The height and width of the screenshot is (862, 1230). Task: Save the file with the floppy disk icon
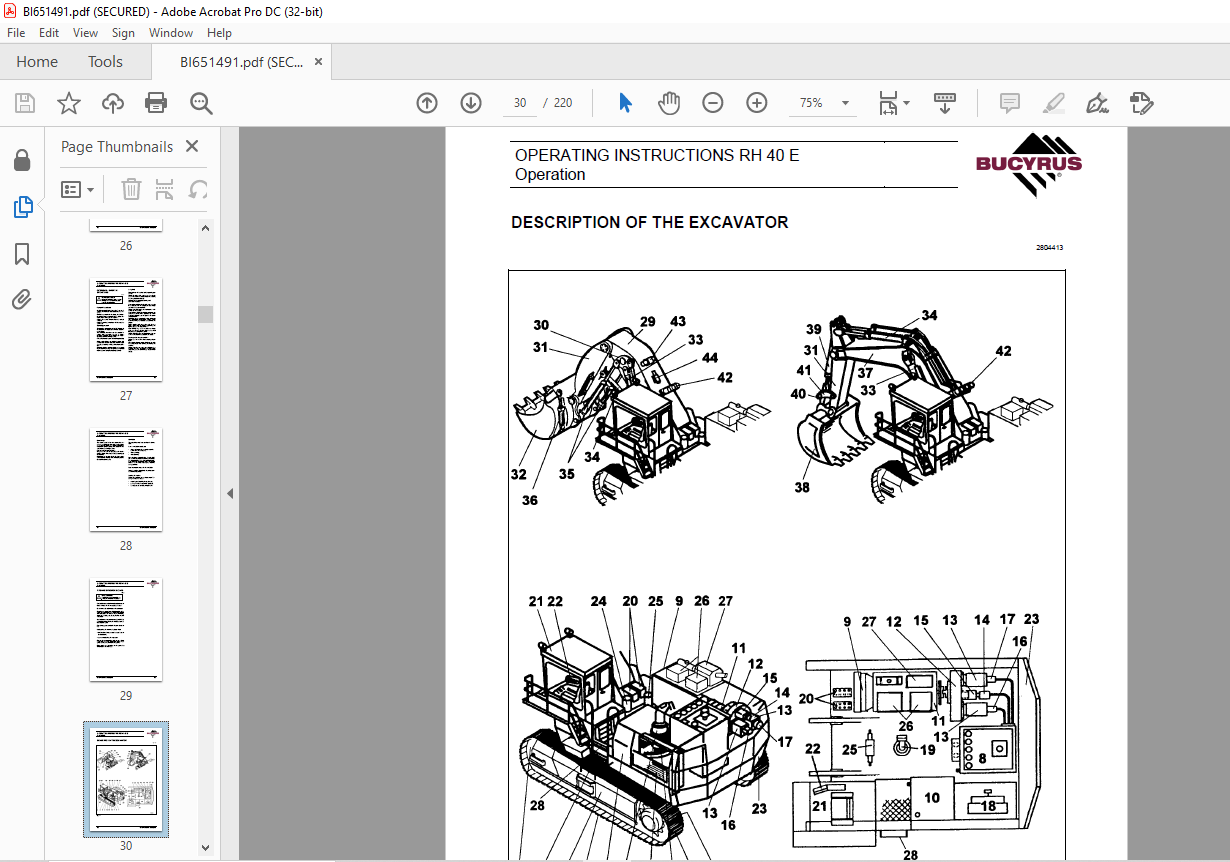(x=25, y=103)
